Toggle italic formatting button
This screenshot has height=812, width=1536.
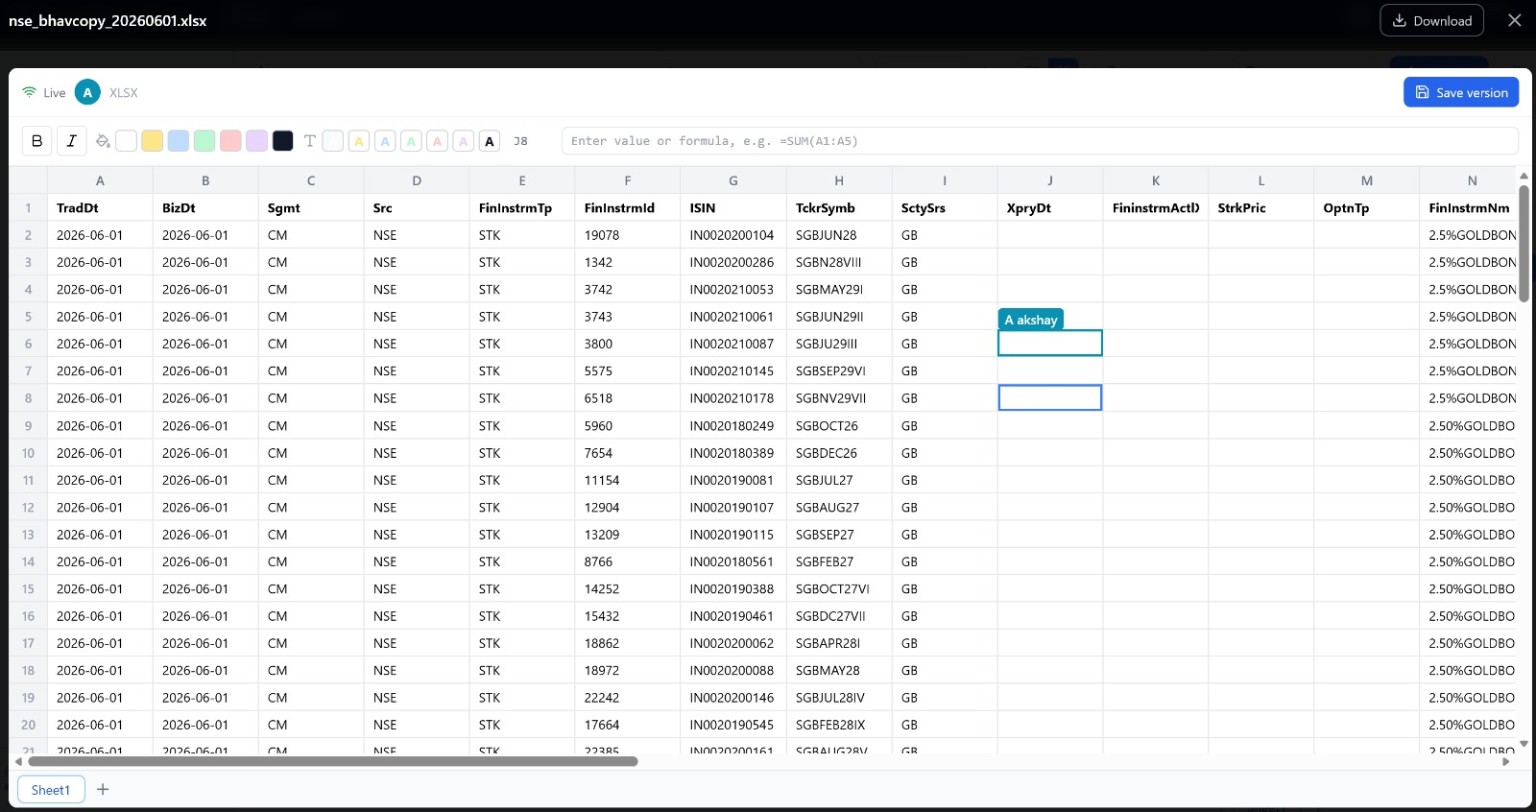point(71,141)
